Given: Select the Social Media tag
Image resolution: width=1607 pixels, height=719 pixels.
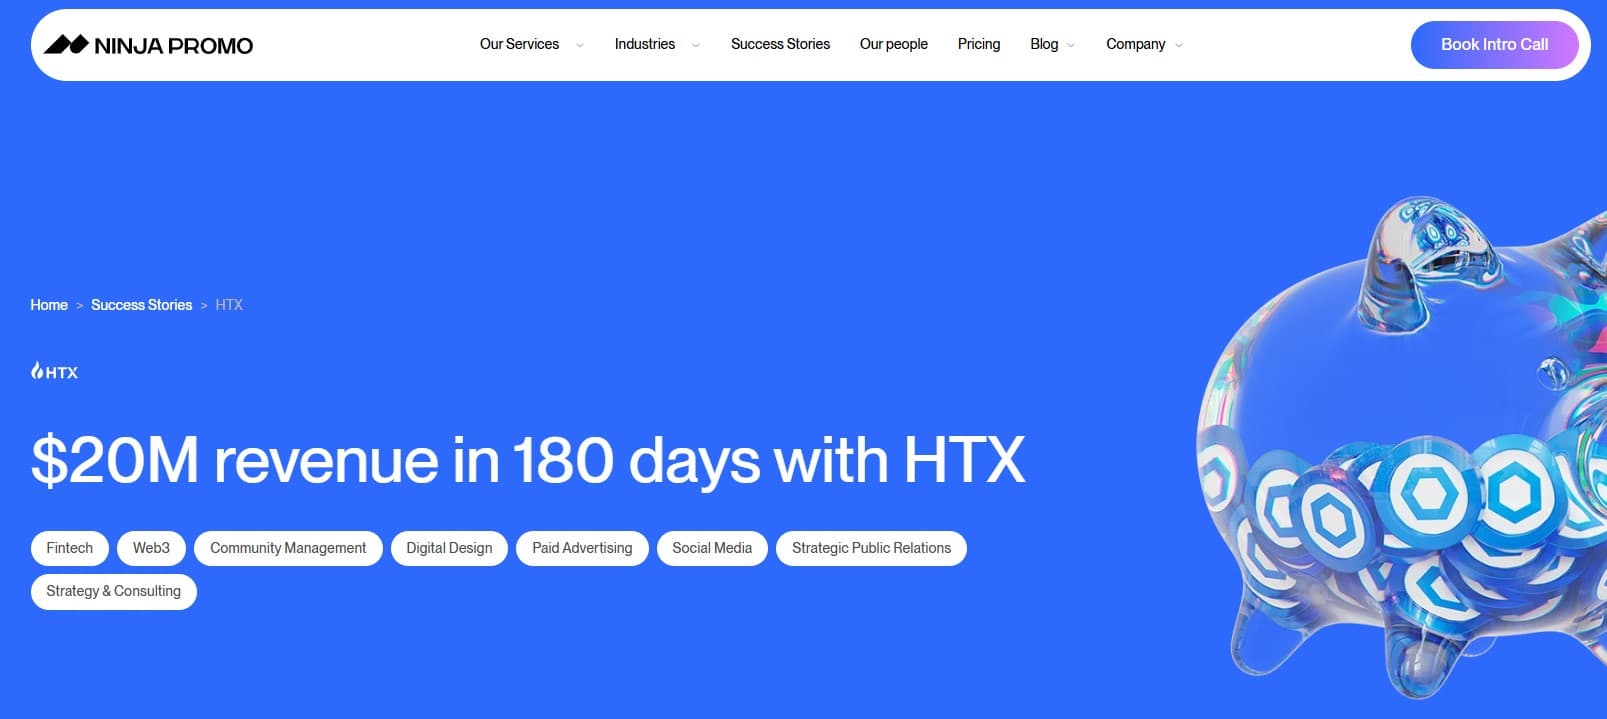Looking at the screenshot, I should click(712, 548).
